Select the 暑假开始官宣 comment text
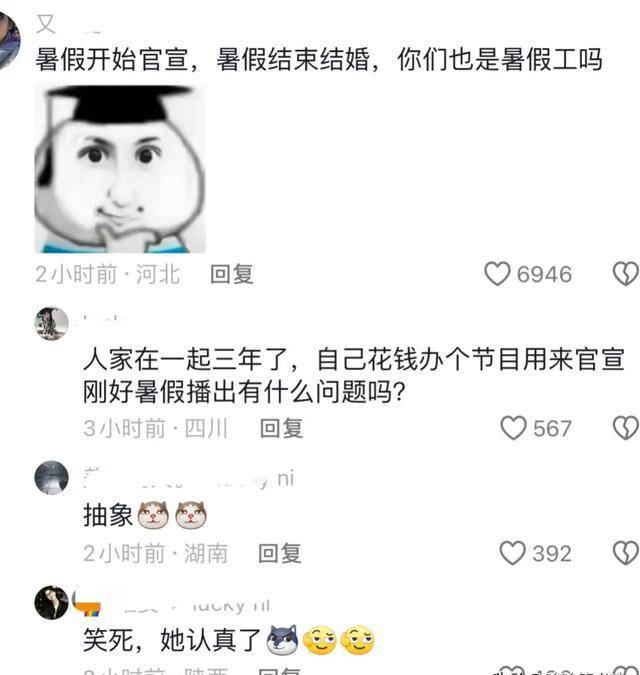Image resolution: width=640 pixels, height=675 pixels. 318,59
